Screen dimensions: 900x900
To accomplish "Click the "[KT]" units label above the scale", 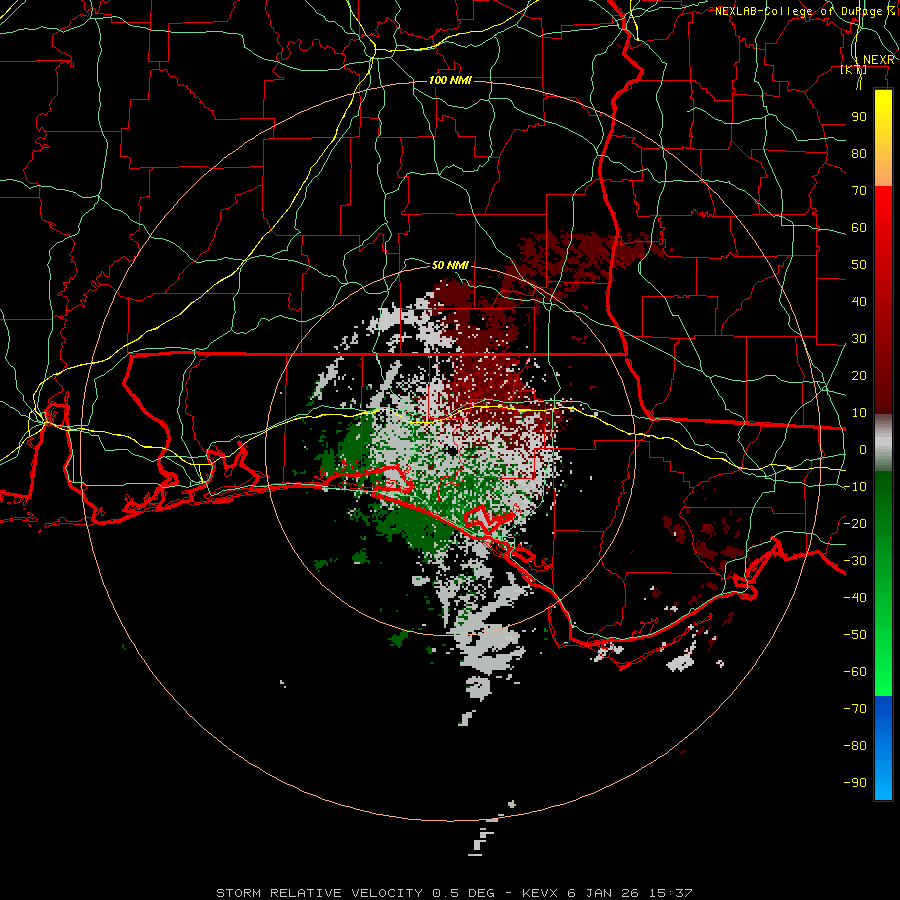I will pos(854,70).
